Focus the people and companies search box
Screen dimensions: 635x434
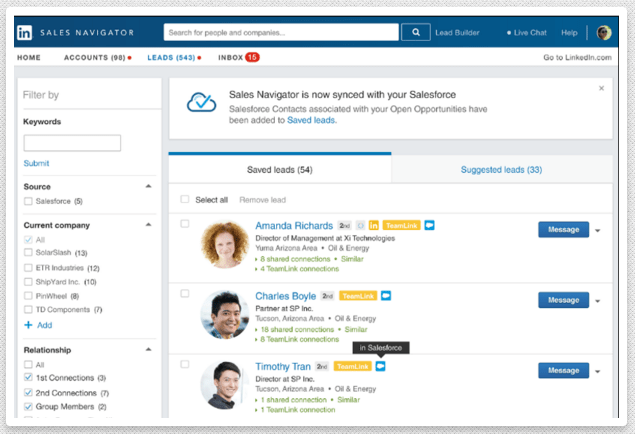[281, 32]
